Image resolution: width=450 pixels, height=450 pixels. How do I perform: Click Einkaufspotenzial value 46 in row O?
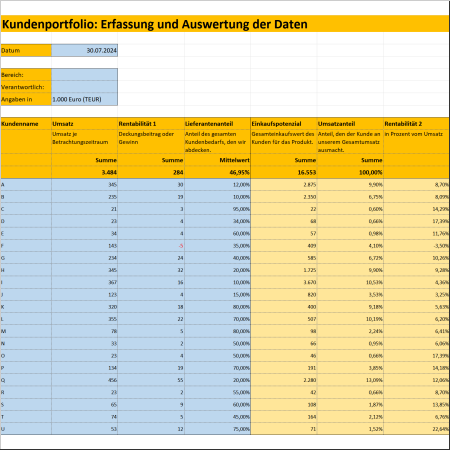(284, 356)
